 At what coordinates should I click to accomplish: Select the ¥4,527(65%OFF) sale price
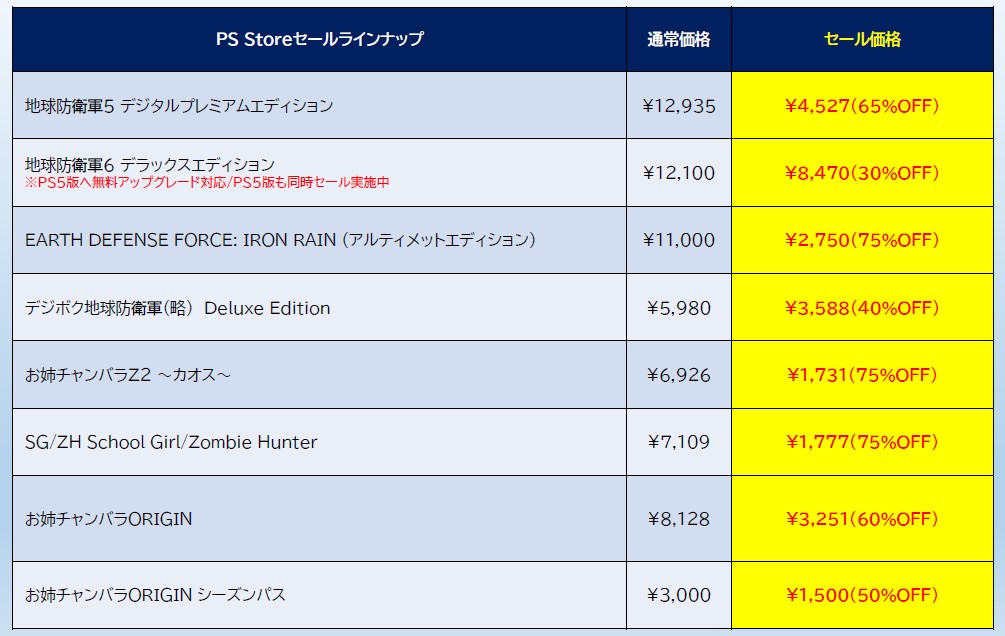(x=862, y=106)
